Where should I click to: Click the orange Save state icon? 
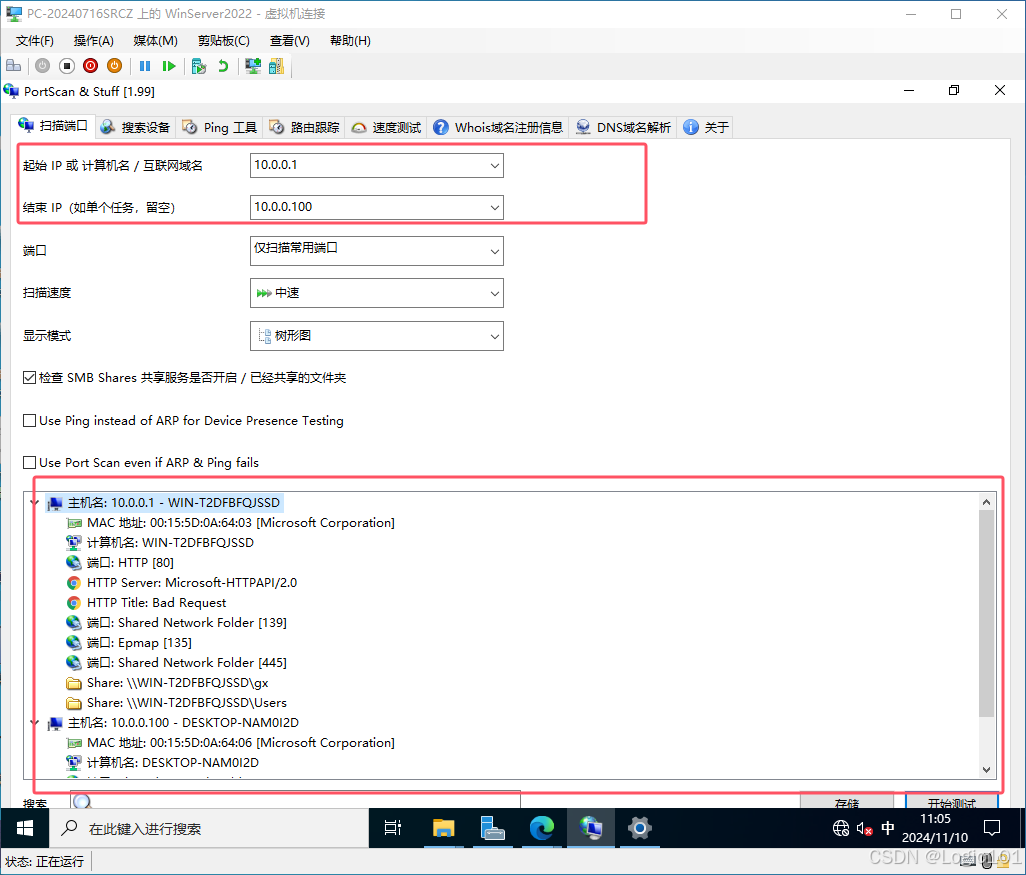tap(115, 66)
